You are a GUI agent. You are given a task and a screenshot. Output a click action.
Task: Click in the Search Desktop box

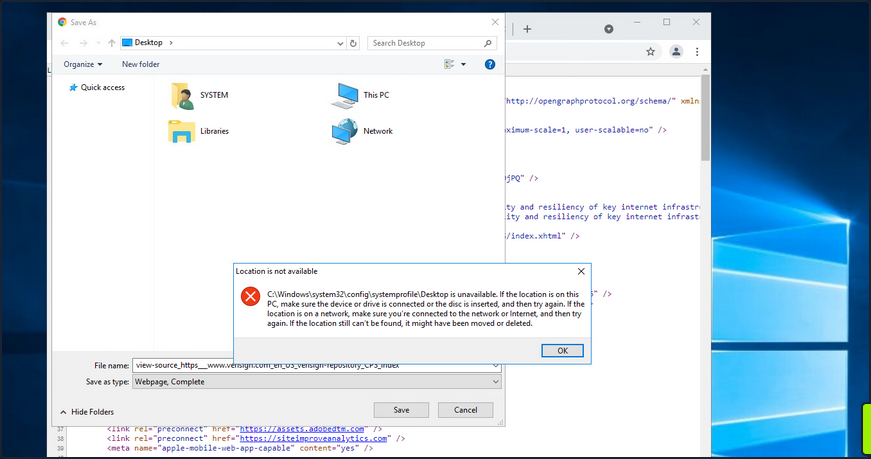click(425, 43)
